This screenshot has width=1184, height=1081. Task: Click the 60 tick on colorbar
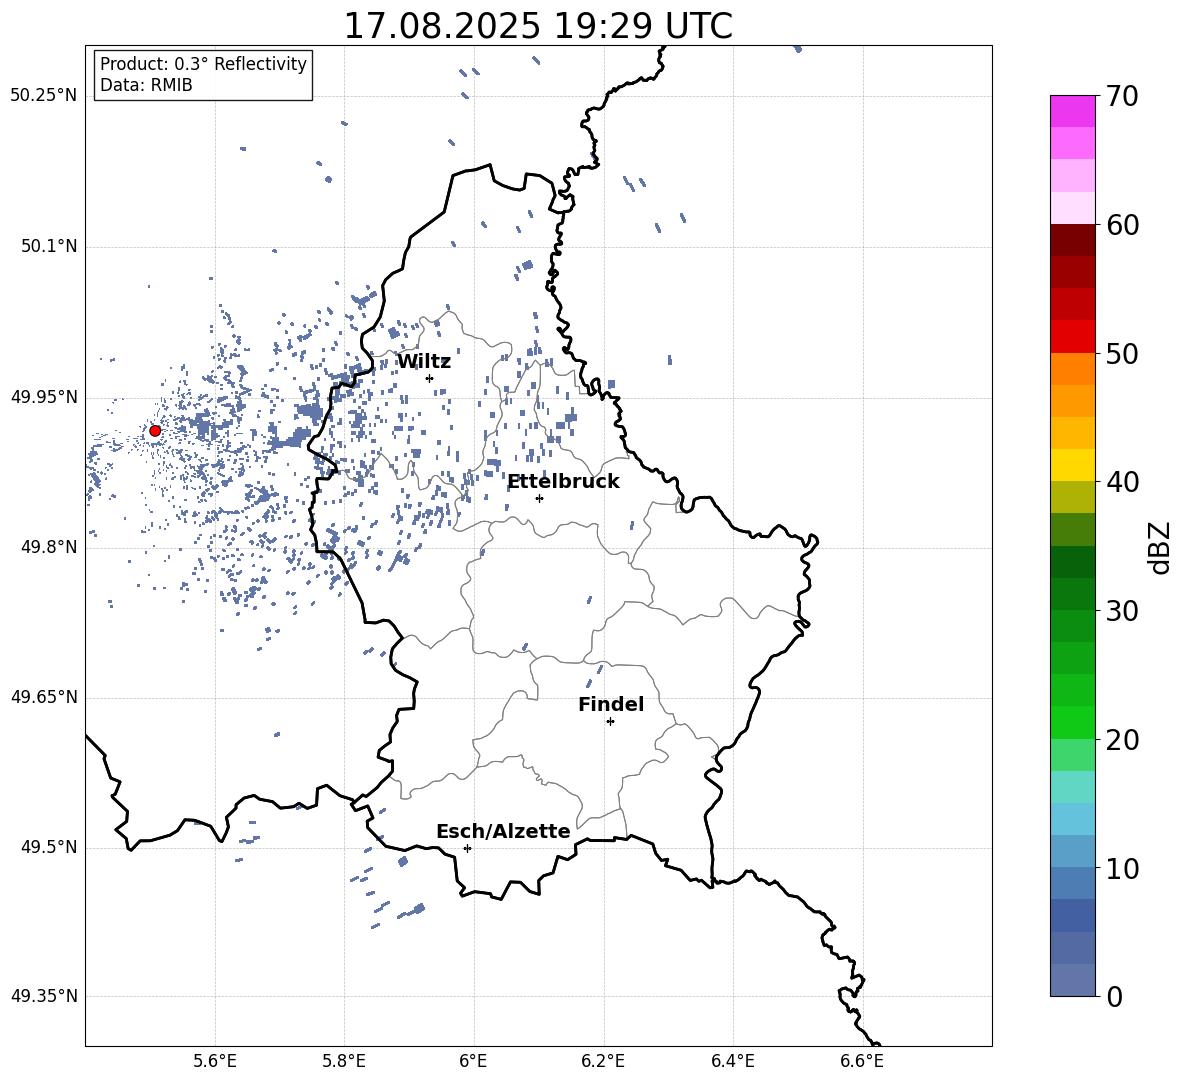coord(1122,225)
